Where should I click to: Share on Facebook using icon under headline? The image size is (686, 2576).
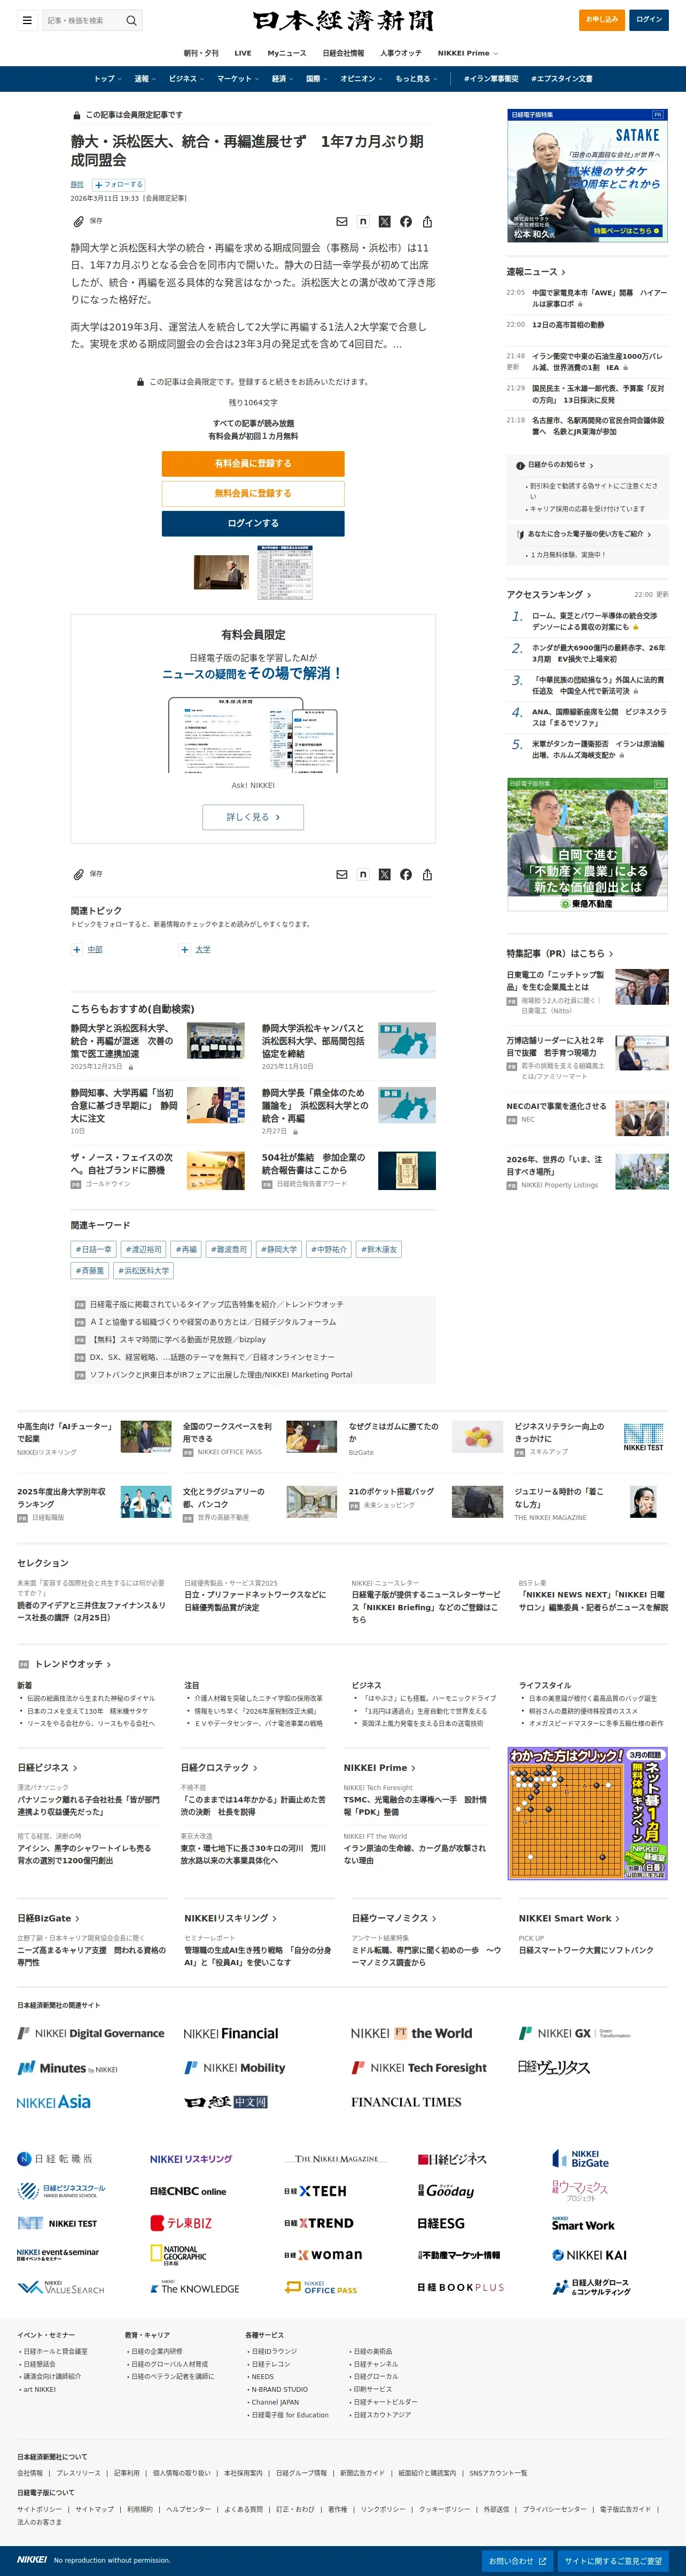point(406,222)
